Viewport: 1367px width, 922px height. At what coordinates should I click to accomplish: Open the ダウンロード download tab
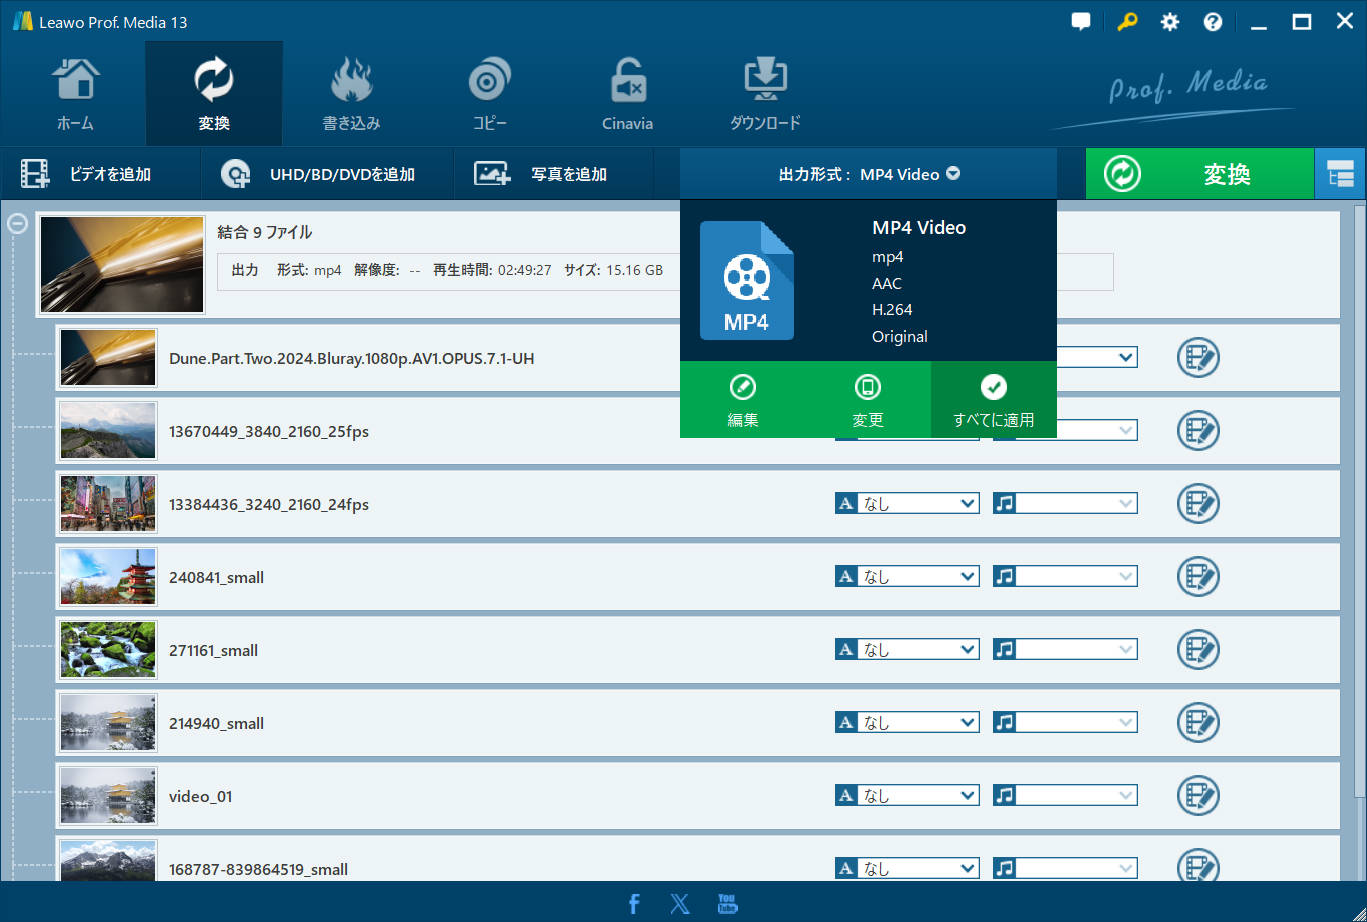point(766,95)
